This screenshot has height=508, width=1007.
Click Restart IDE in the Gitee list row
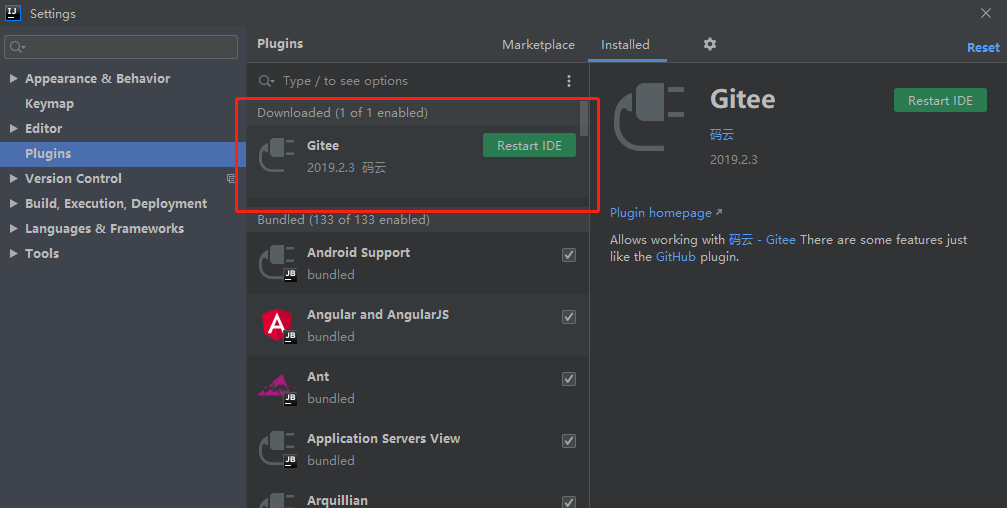point(529,146)
